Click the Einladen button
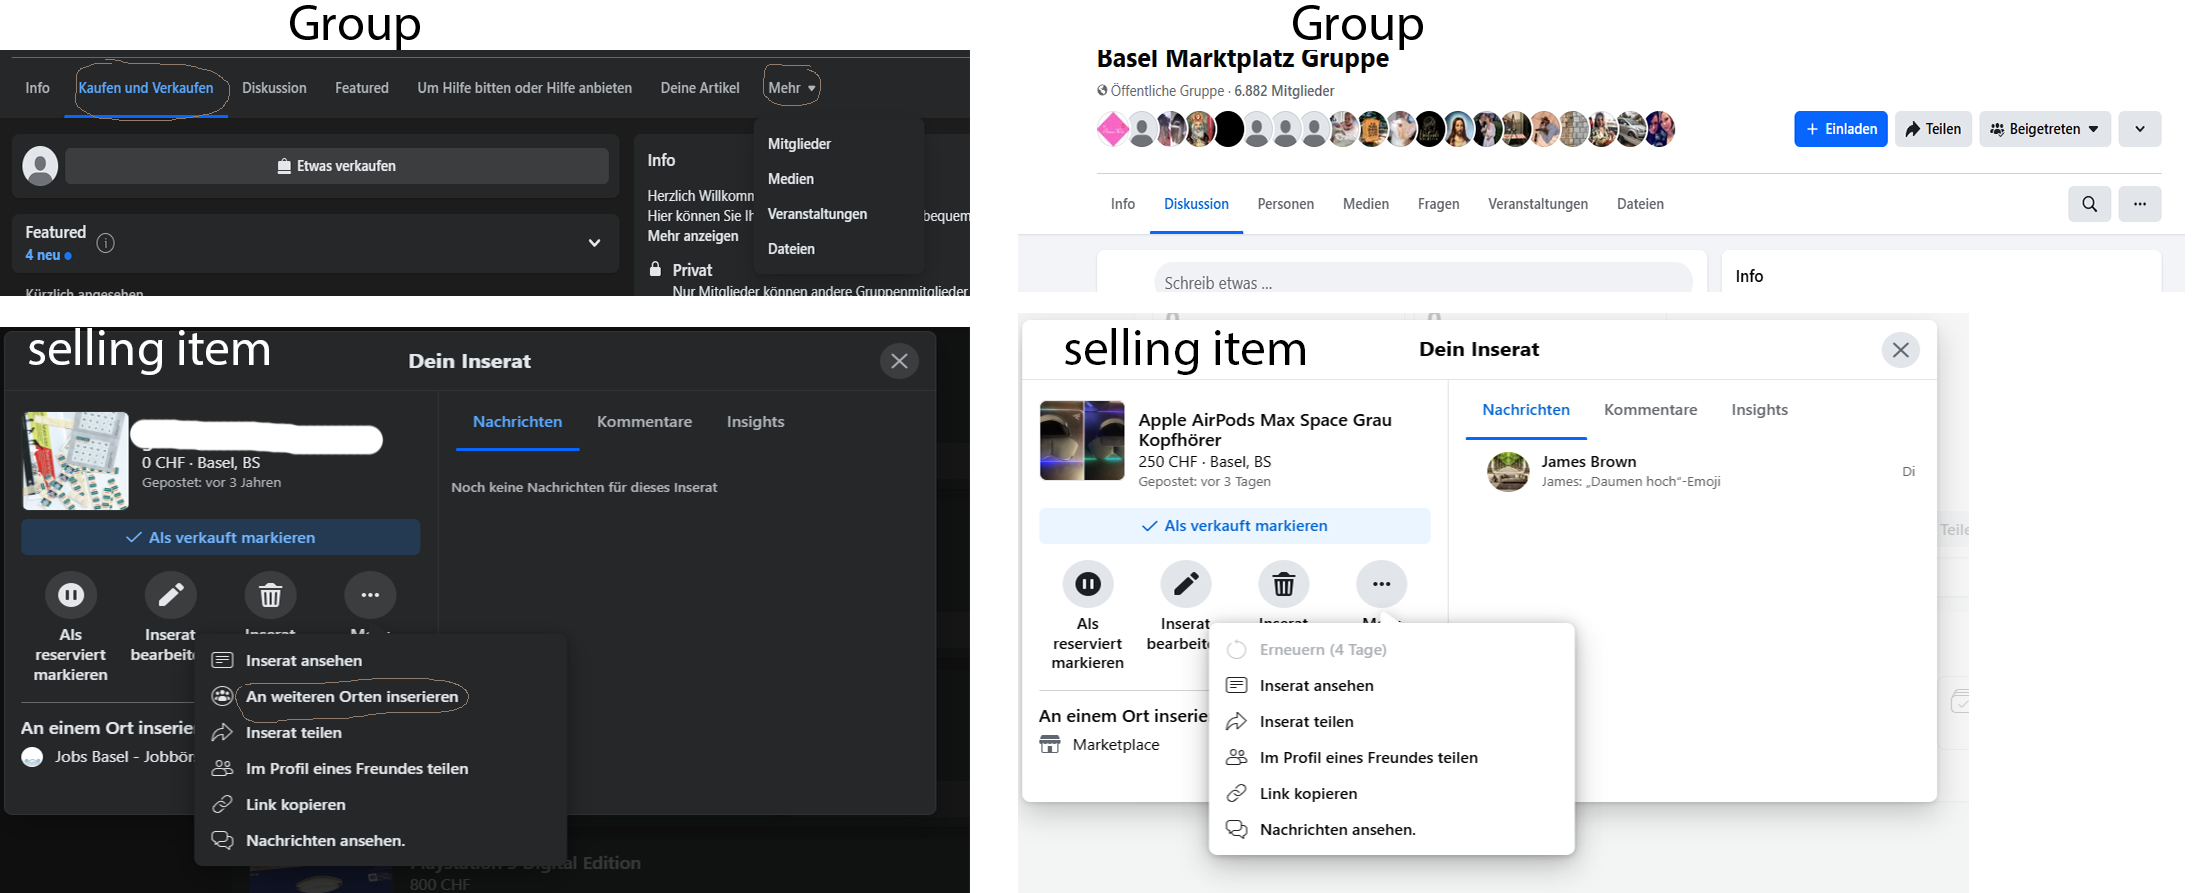 pos(1840,129)
